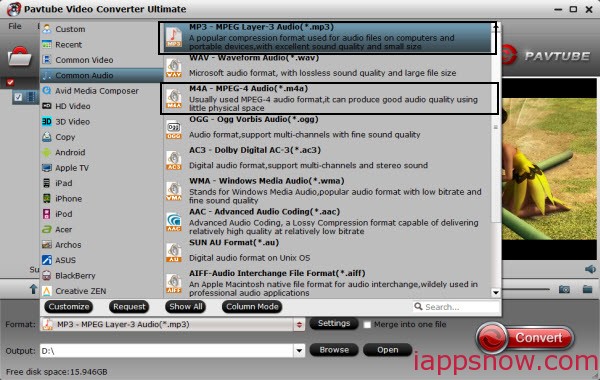Click the Output path field
This screenshot has height=380, width=600.
(x=167, y=351)
